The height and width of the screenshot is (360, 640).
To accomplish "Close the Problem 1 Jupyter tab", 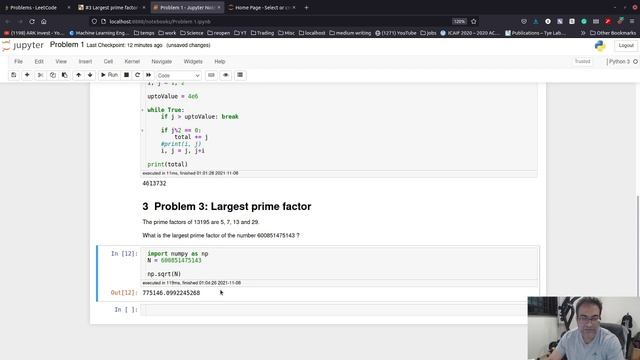I will 219,7.
